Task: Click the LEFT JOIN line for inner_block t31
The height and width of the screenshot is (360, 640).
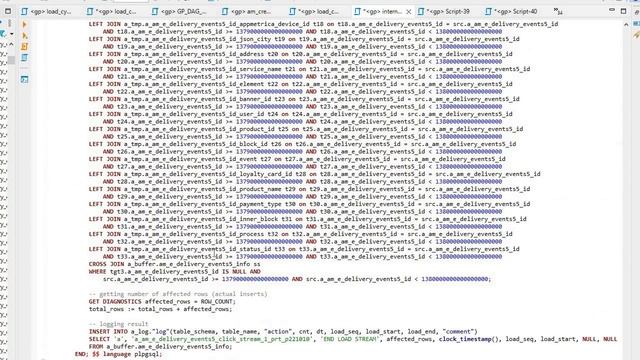Action: coord(308,219)
